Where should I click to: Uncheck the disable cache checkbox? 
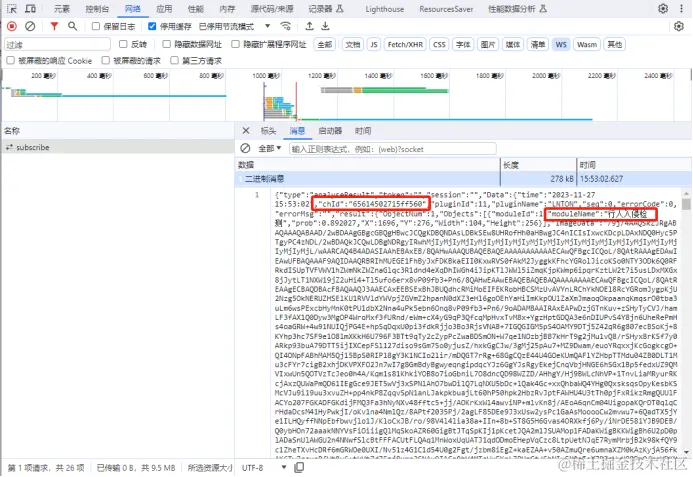pos(152,27)
